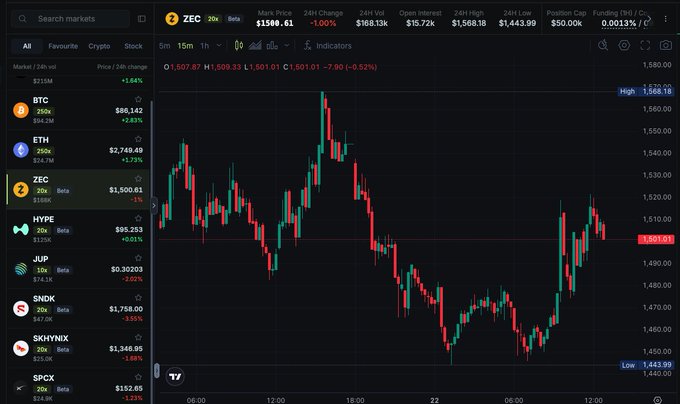680x404 pixels.
Task: Click the SNDK $1,758.00 price
Action: [x=126, y=309]
